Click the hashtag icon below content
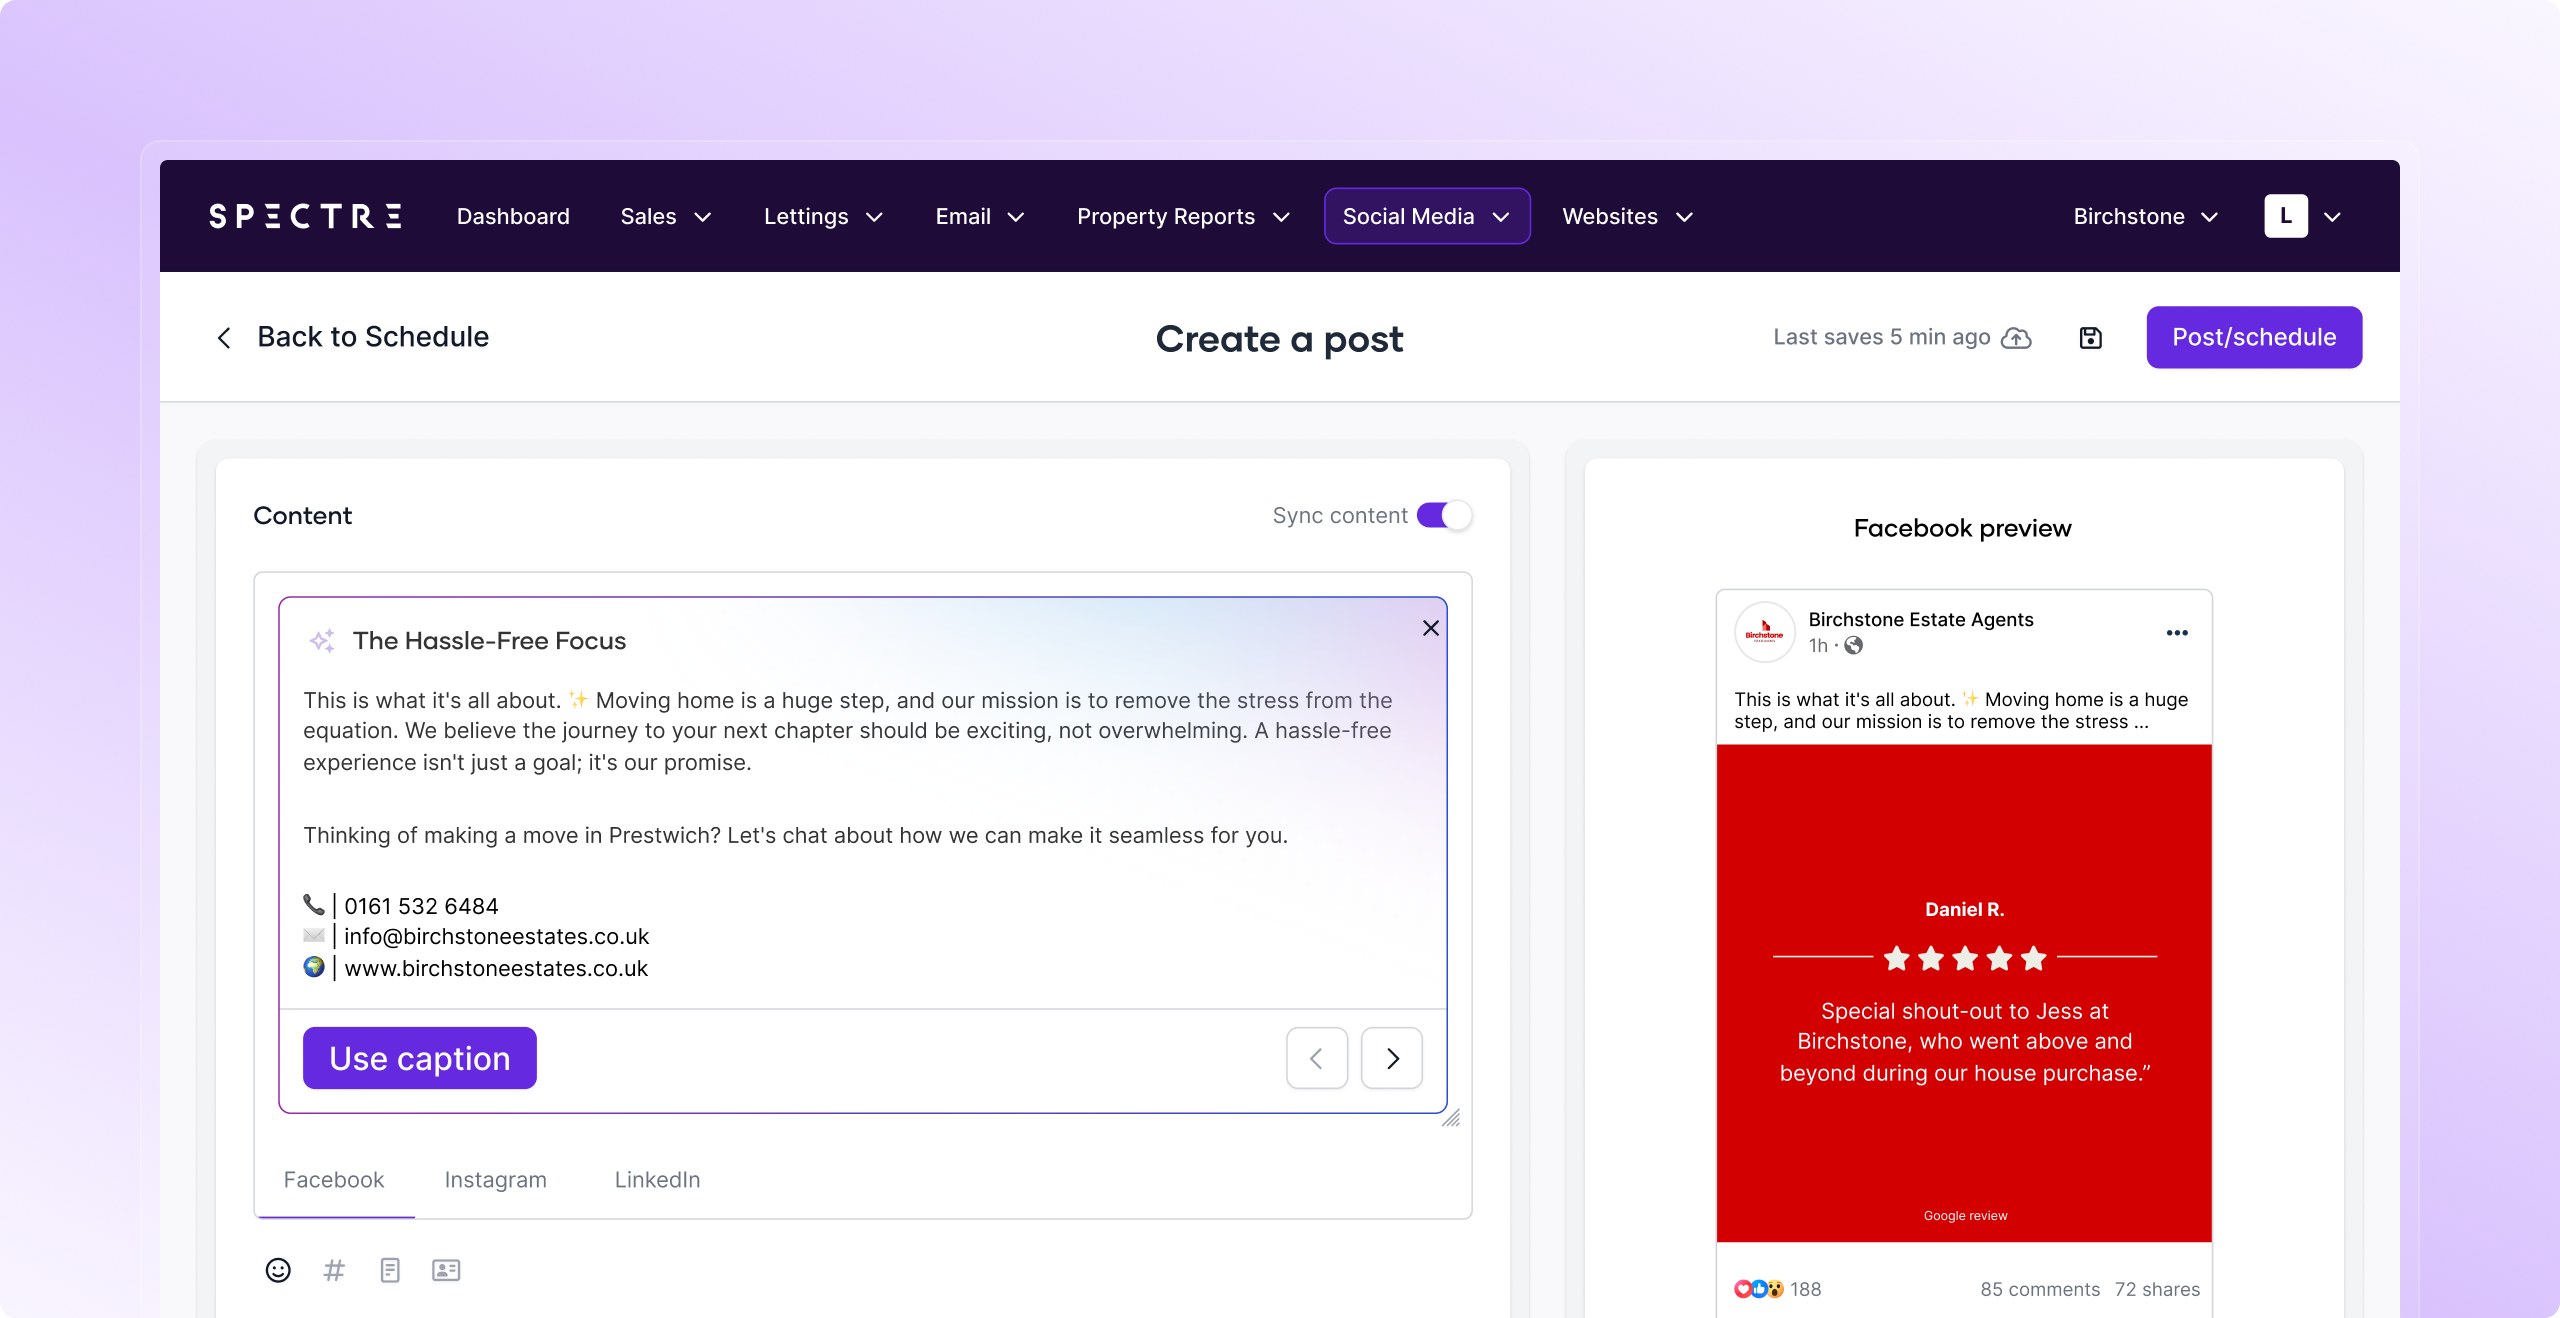 pos(334,1270)
